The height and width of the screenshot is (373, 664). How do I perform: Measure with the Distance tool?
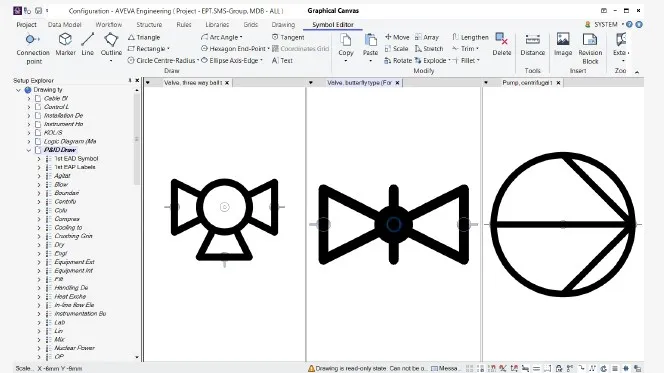click(533, 44)
